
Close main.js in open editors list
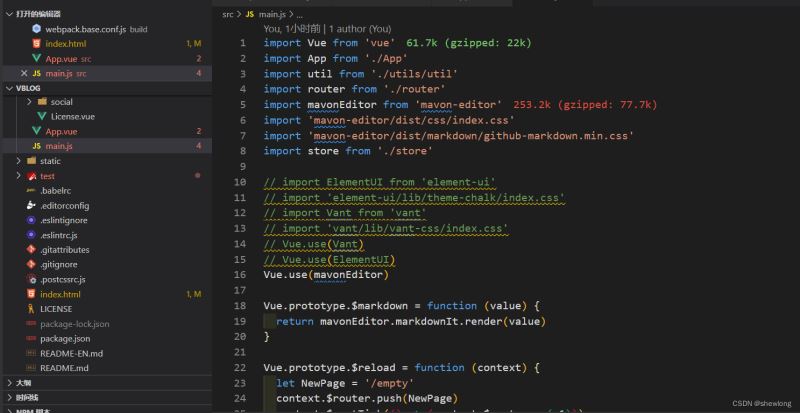tap(23, 74)
